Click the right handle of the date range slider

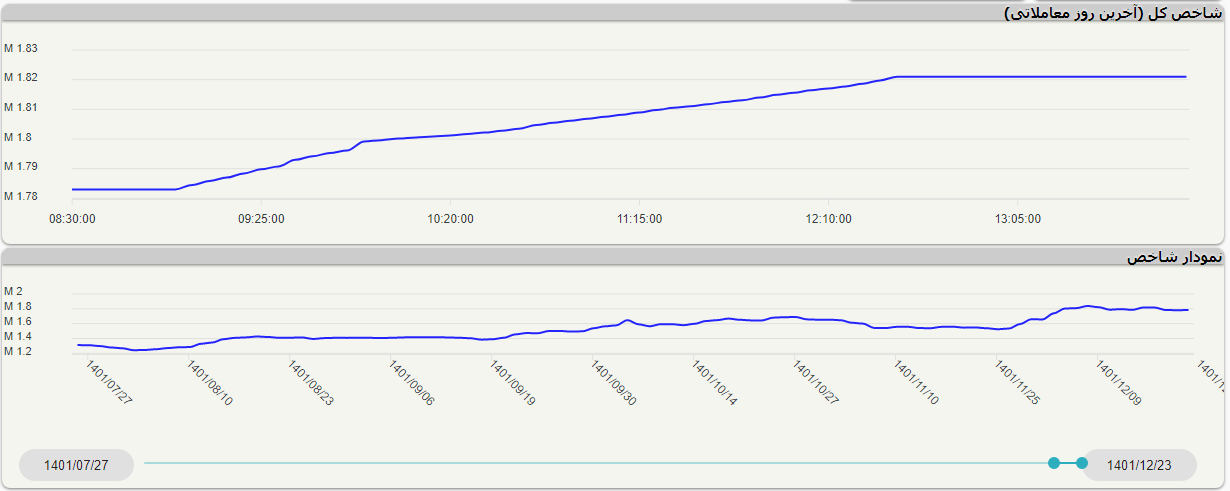pos(1082,463)
